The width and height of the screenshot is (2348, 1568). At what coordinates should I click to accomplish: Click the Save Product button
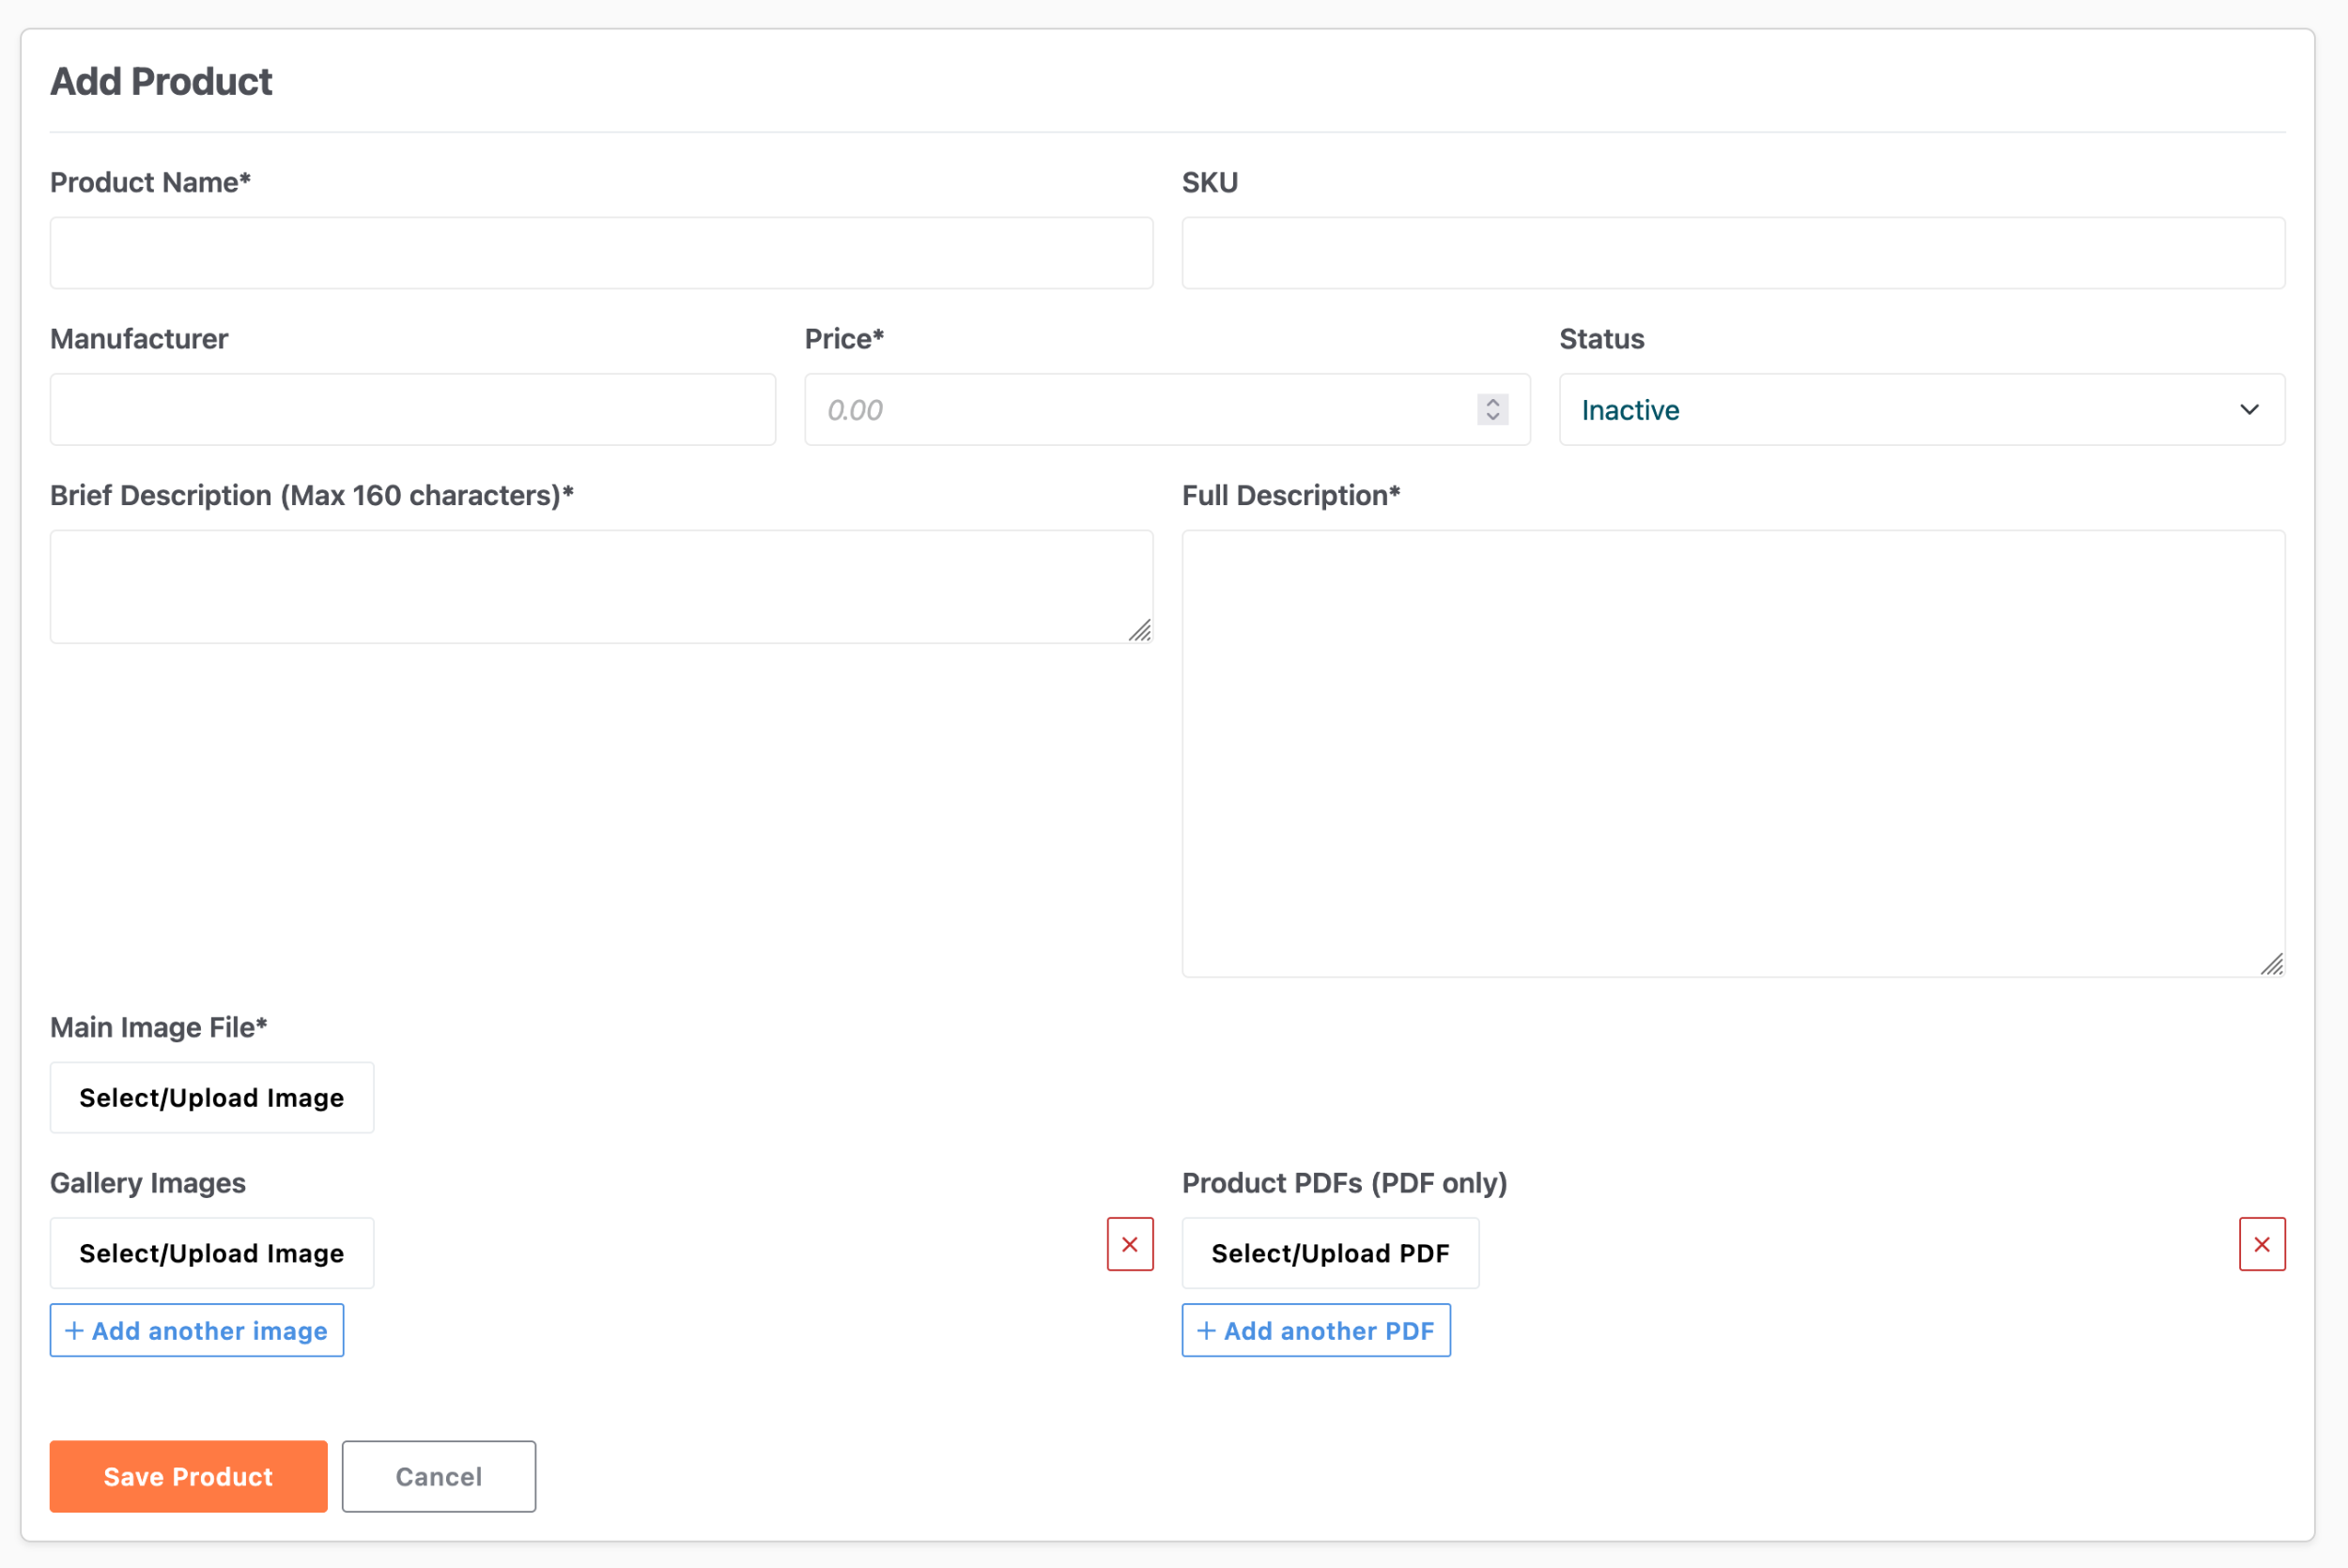pos(188,1476)
